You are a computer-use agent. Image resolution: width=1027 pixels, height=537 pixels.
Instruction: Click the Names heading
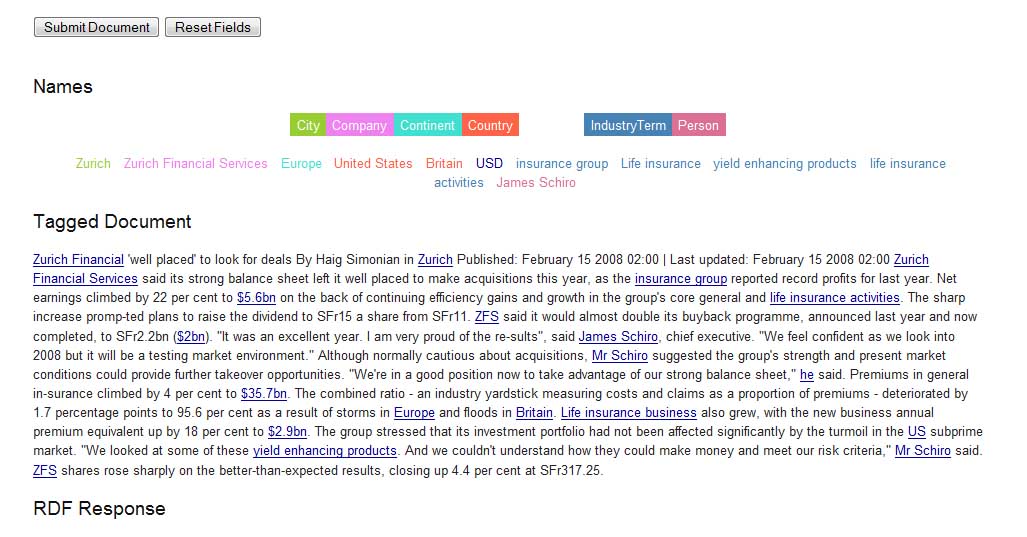click(x=63, y=86)
